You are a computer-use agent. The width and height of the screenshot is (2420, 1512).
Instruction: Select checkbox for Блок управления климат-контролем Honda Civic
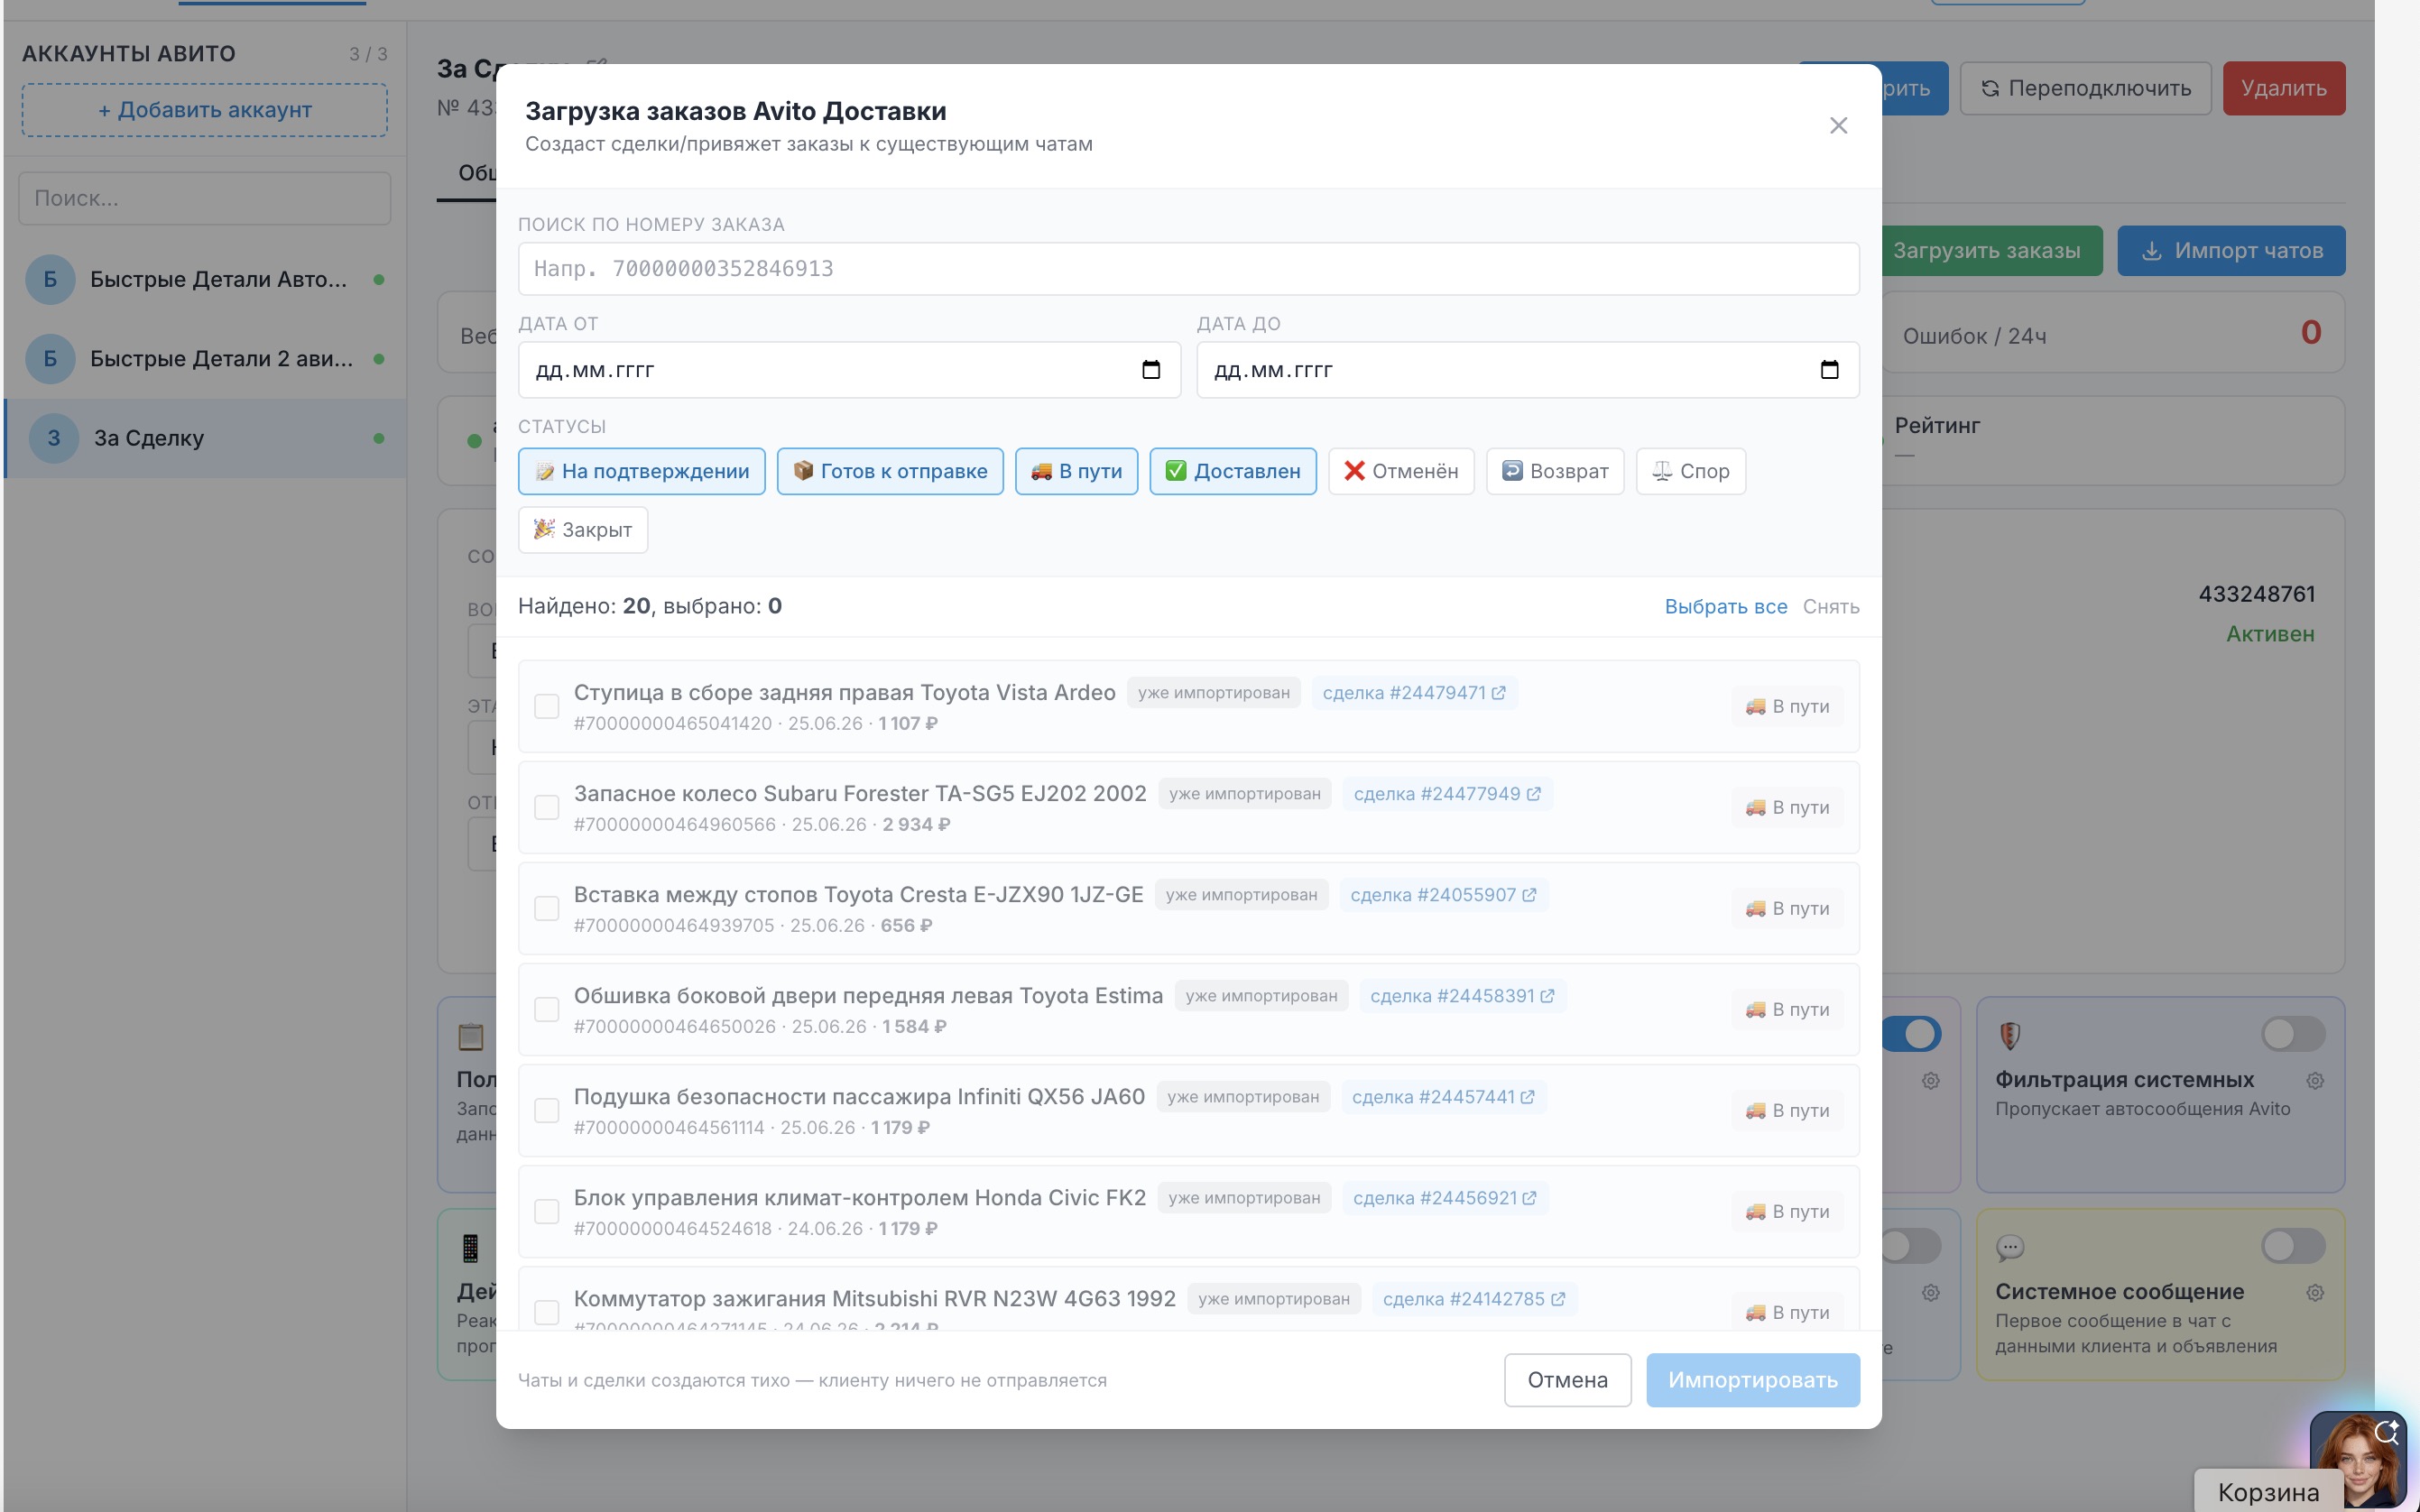pos(547,1211)
